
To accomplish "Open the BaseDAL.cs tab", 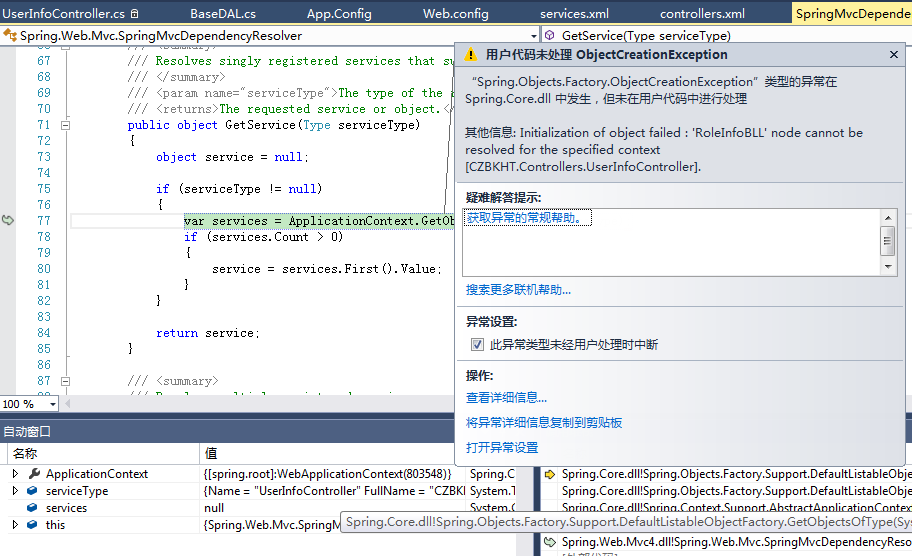I will (223, 14).
